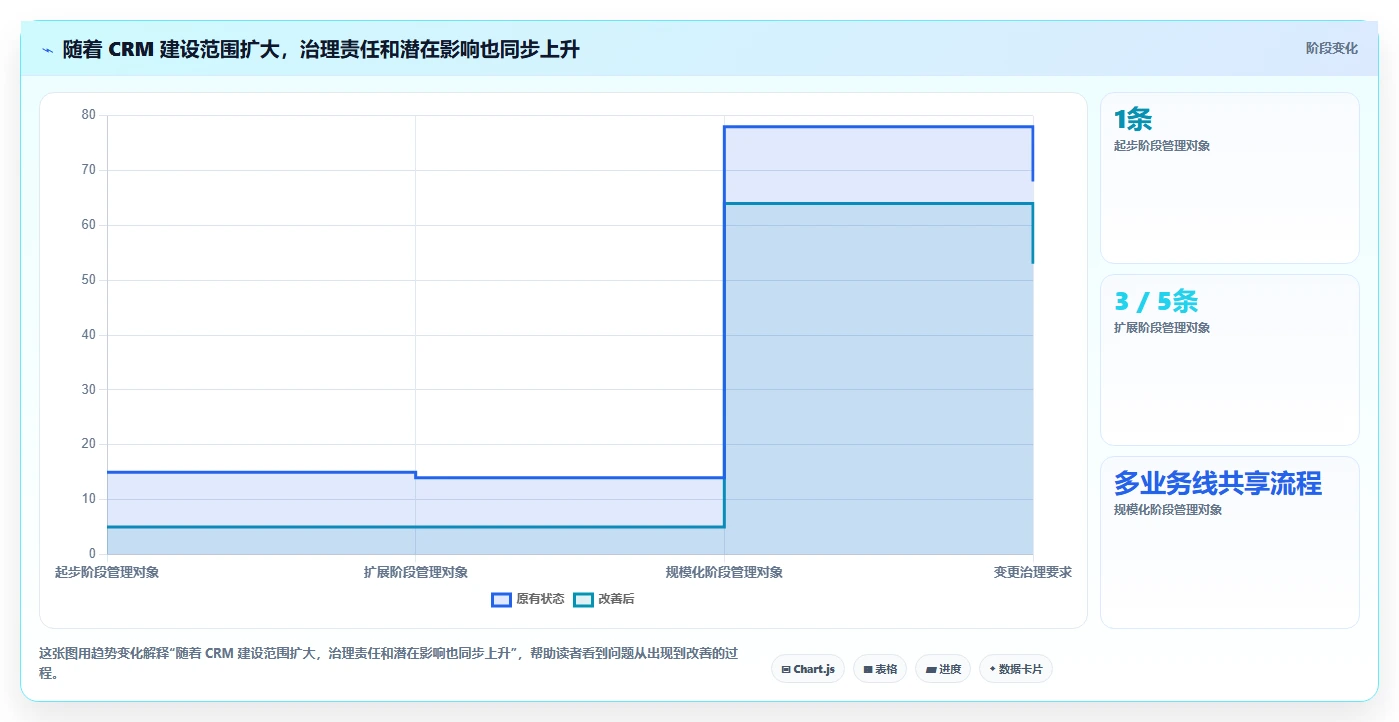The image size is (1399, 722).
Task: Select the 1条 data card value
Action: click(1133, 119)
